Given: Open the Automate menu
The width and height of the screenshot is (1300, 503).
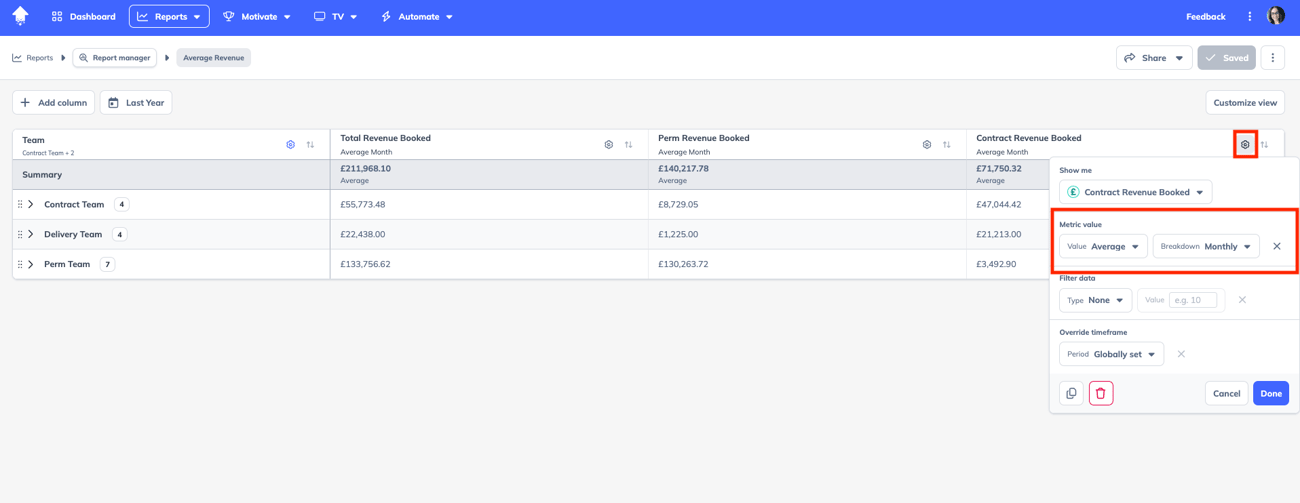Looking at the screenshot, I should pos(417,17).
